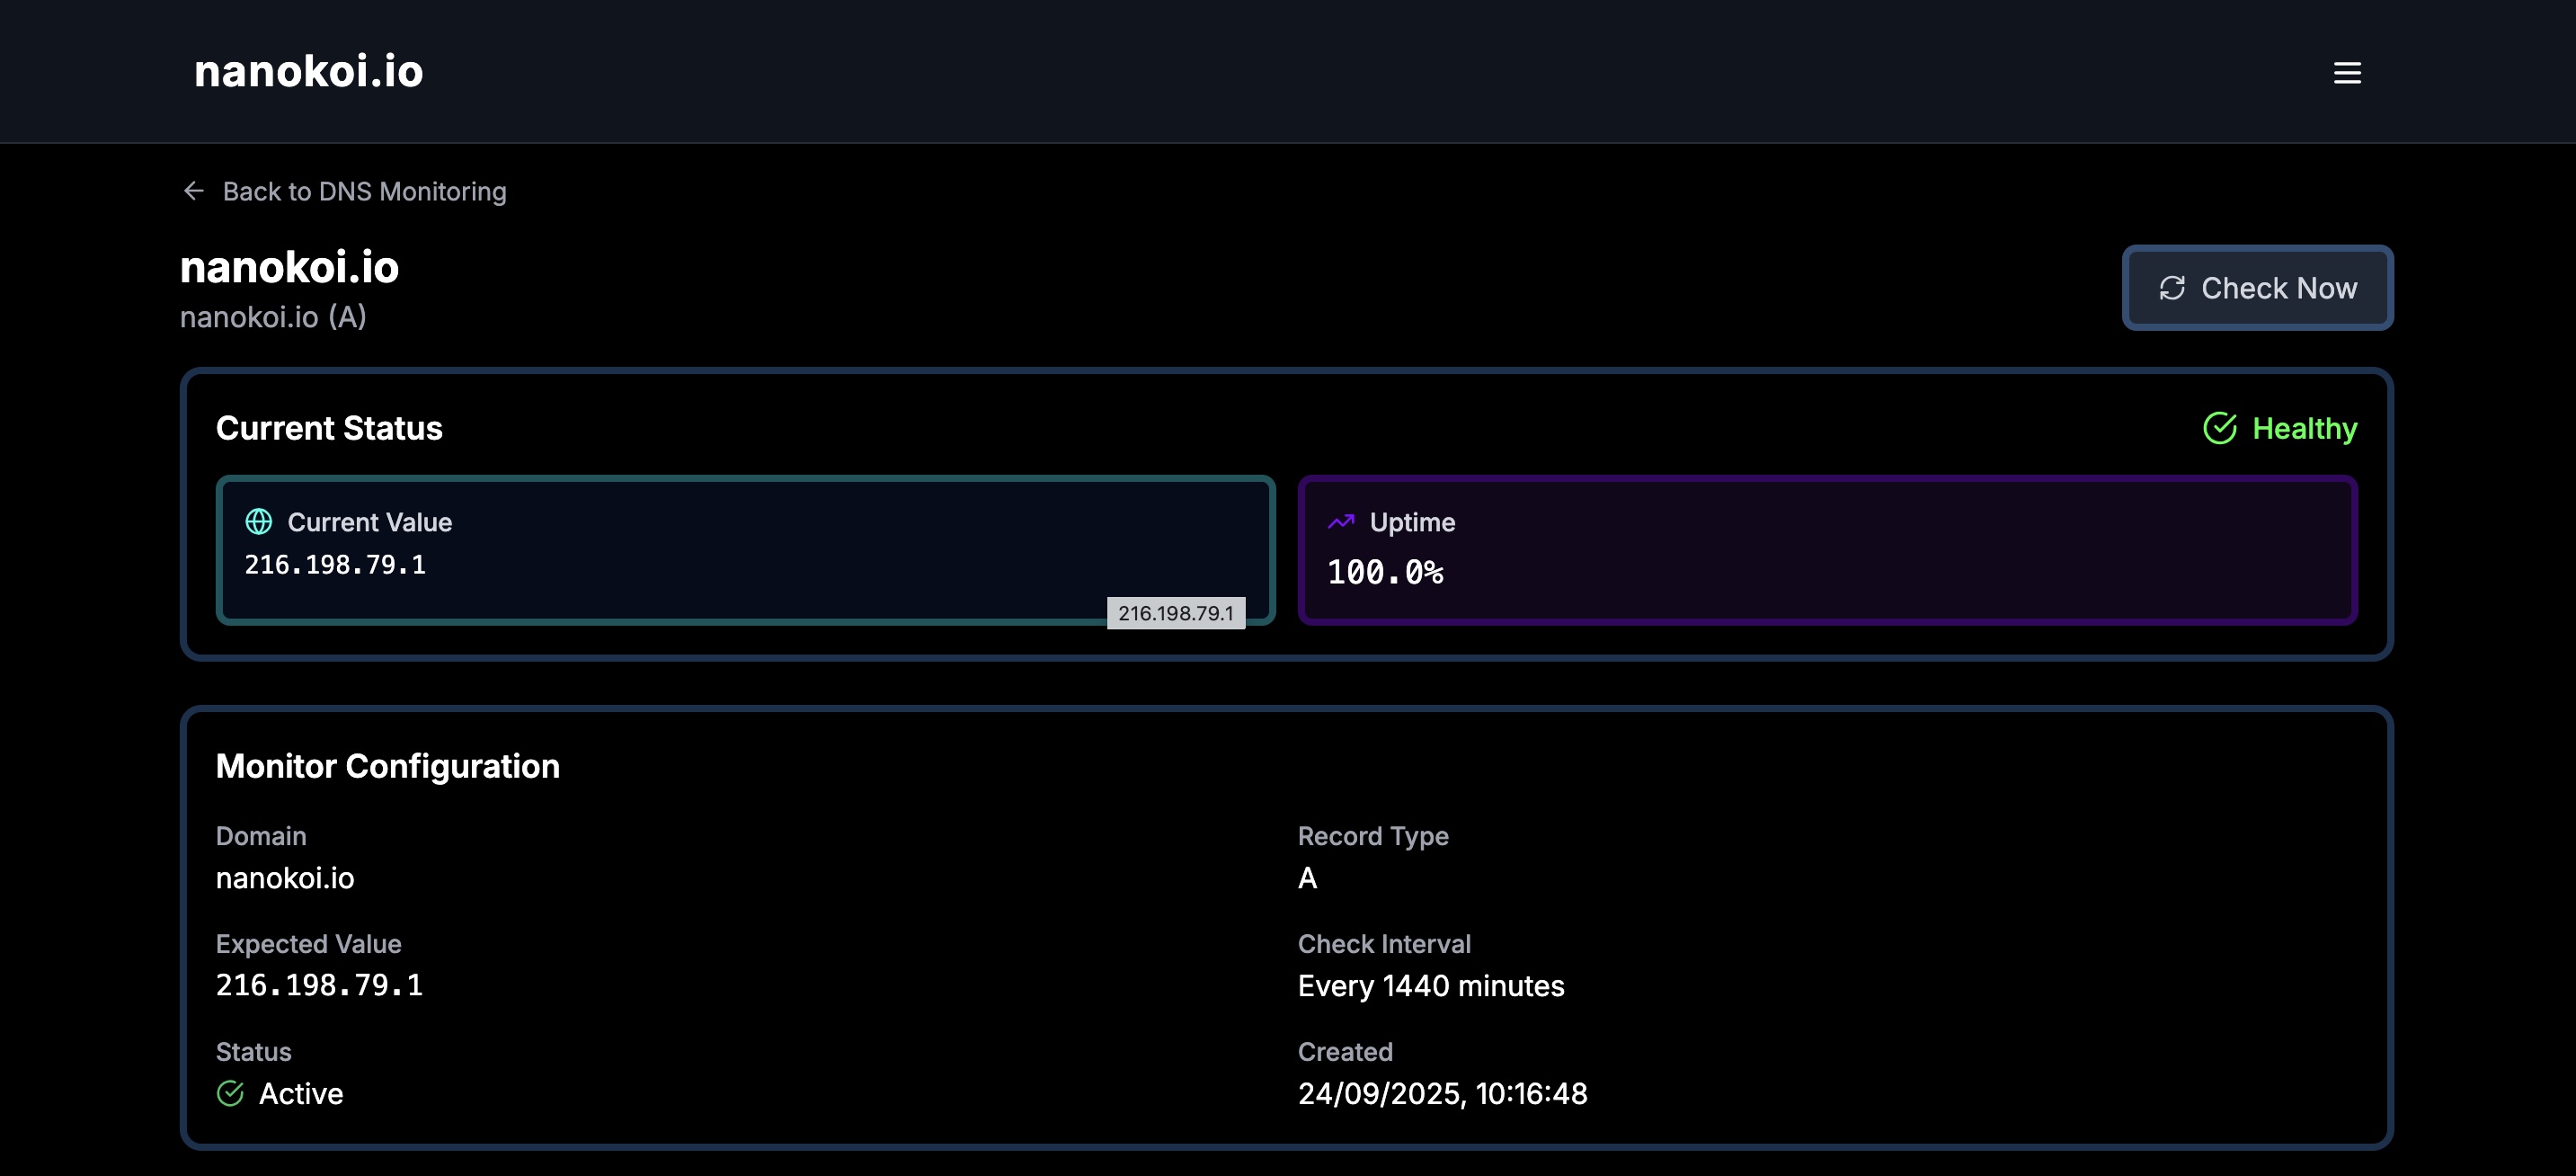This screenshot has width=2576, height=1176.
Task: Click the Expected Value IP address
Action: click(x=319, y=985)
